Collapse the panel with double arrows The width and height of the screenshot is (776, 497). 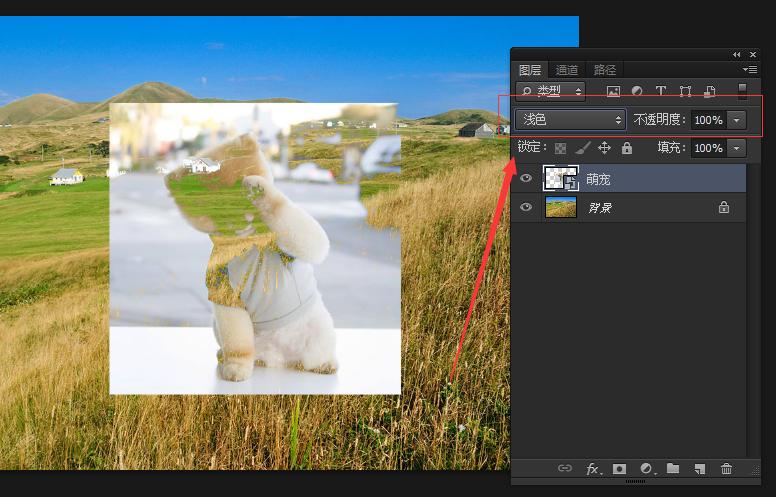tap(737, 54)
